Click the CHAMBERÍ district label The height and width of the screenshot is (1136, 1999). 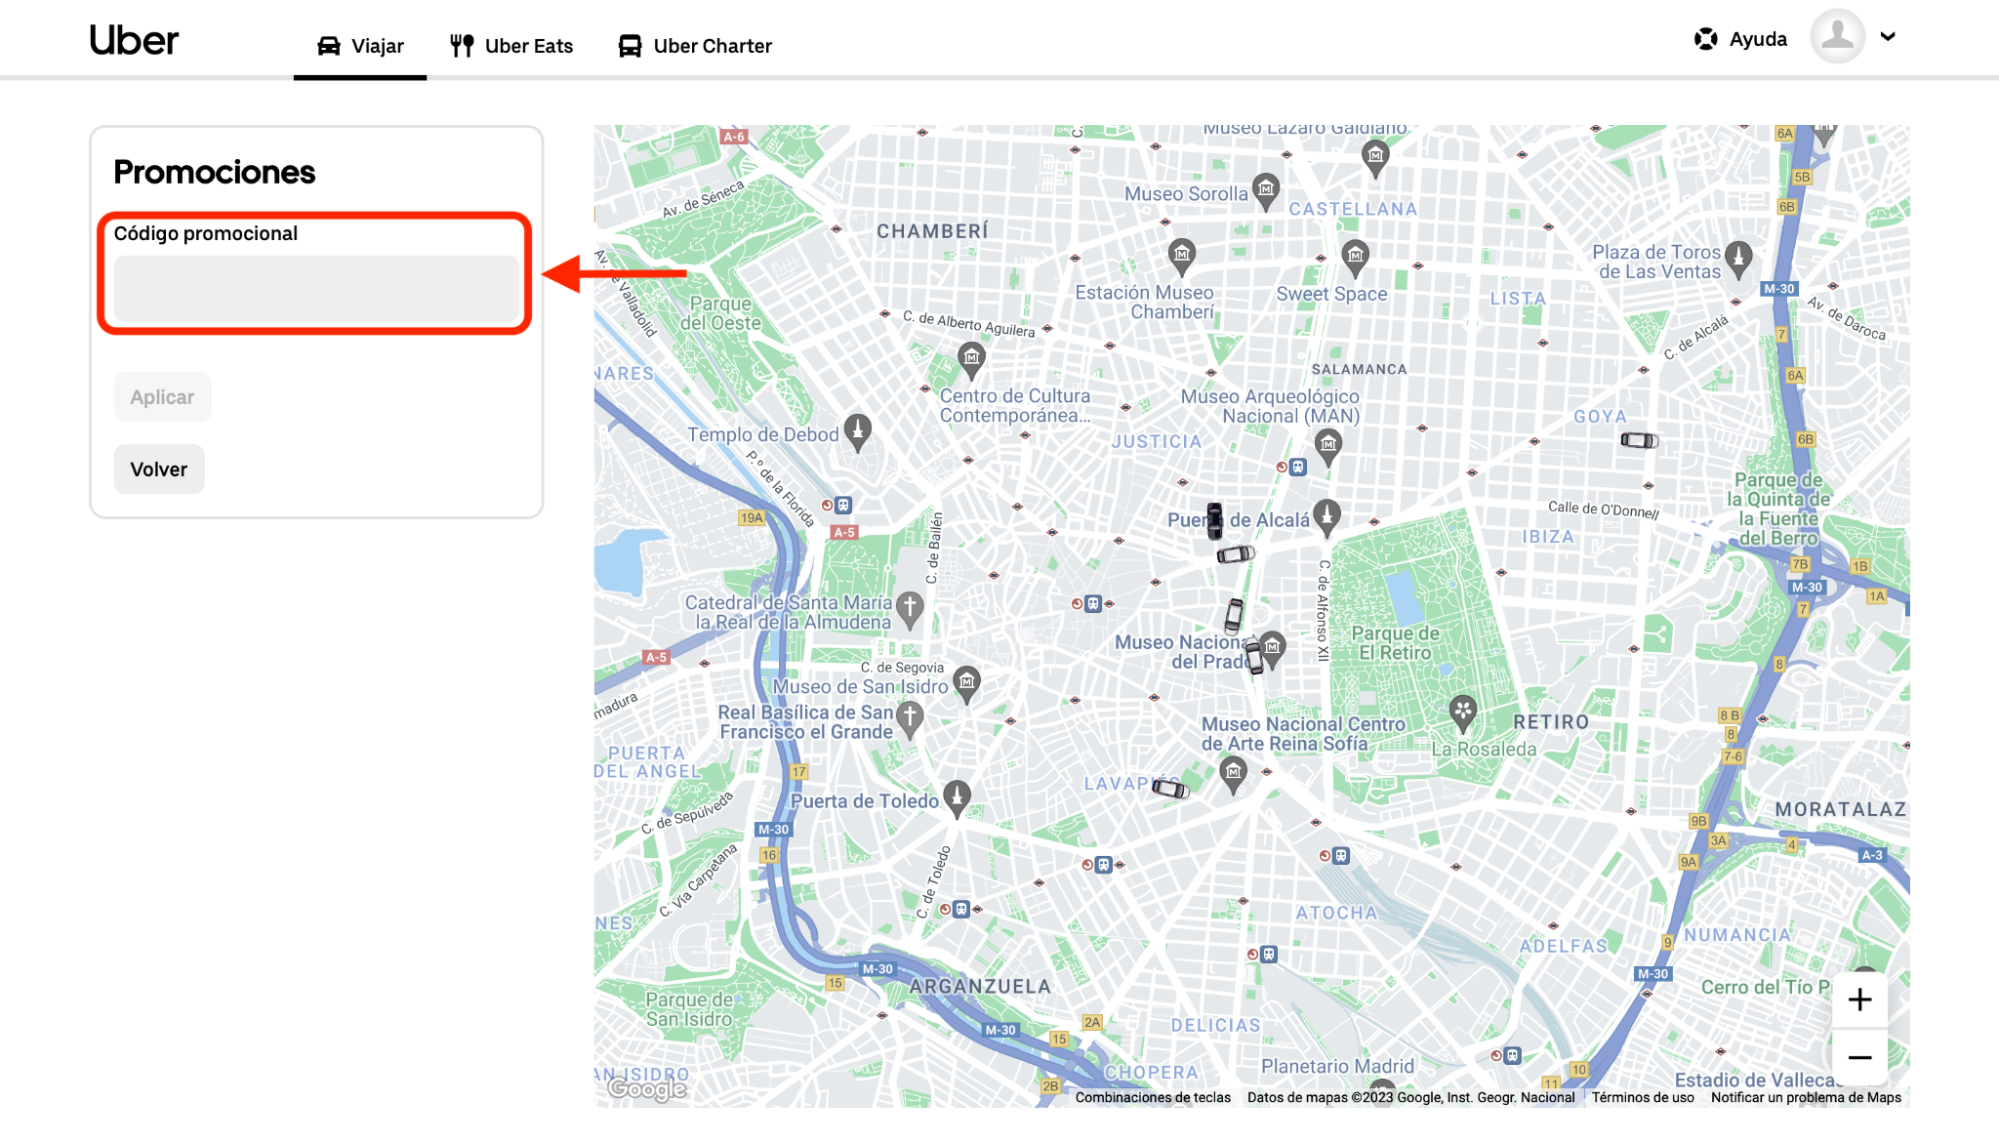tap(932, 231)
